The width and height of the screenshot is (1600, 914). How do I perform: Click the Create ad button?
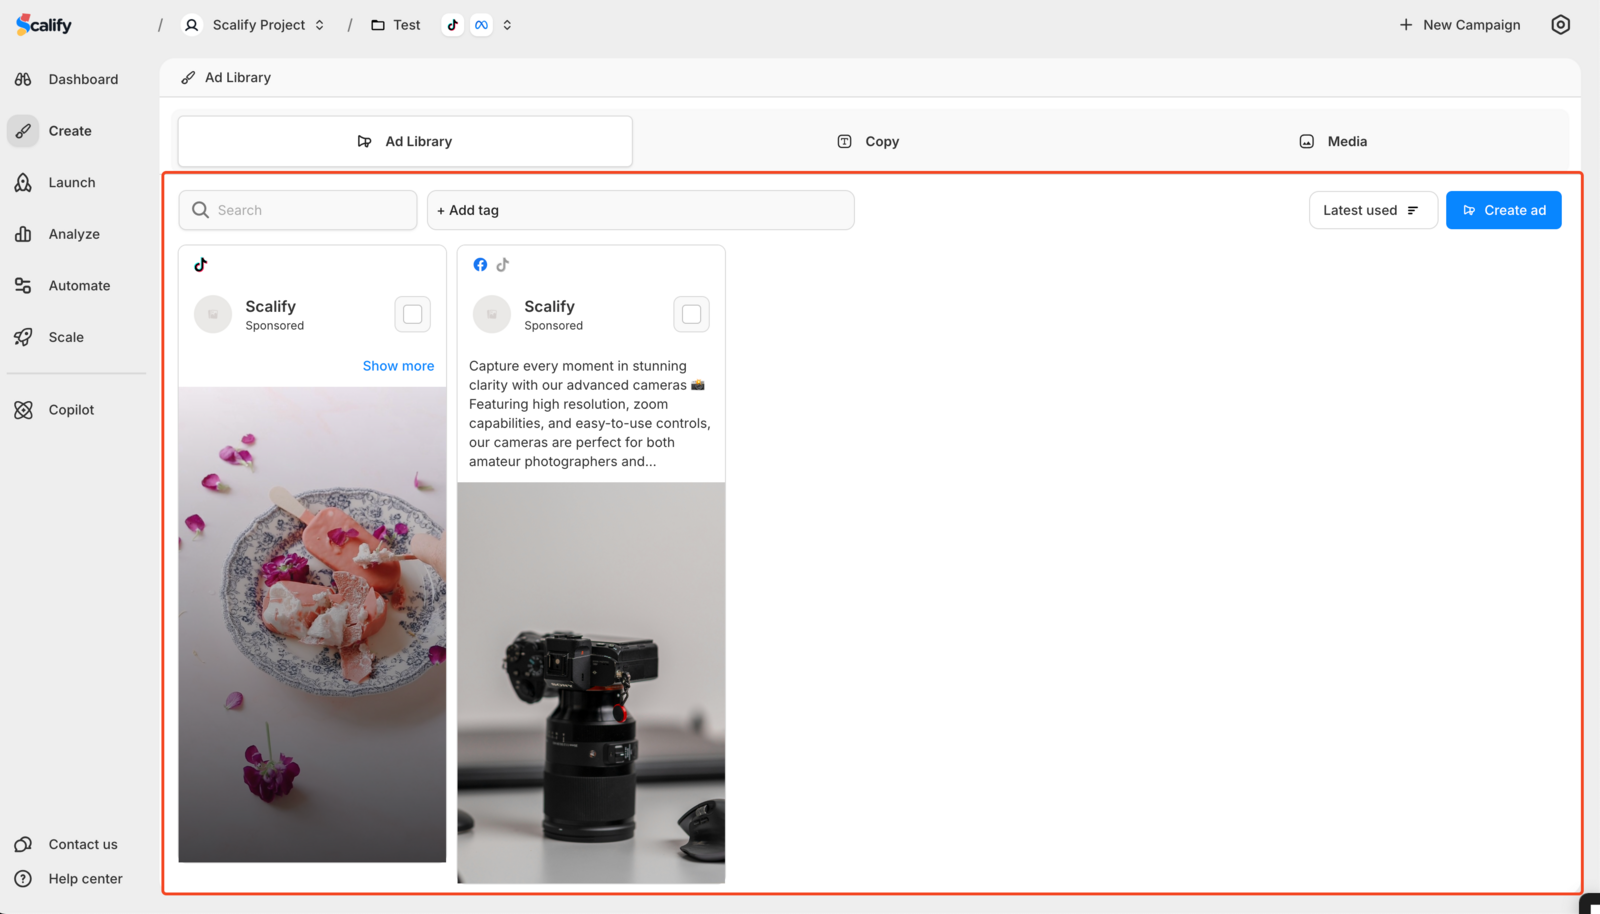click(1503, 210)
